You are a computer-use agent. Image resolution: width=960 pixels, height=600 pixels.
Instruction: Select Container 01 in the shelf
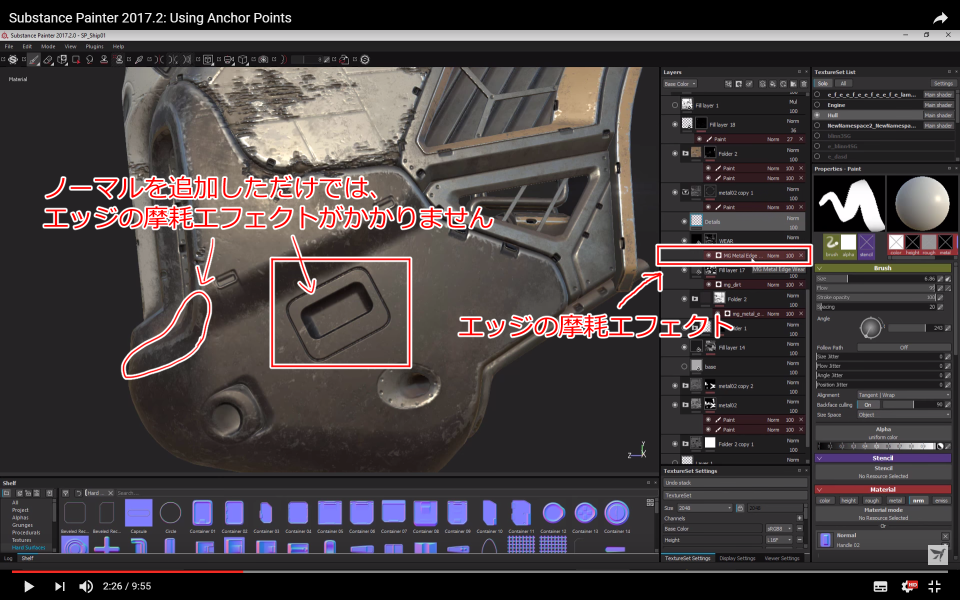pyautogui.click(x=202, y=512)
